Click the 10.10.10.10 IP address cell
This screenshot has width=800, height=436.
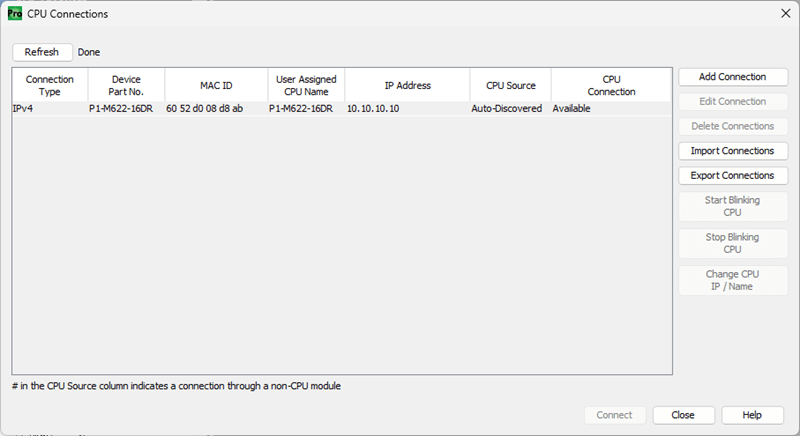(x=373, y=109)
